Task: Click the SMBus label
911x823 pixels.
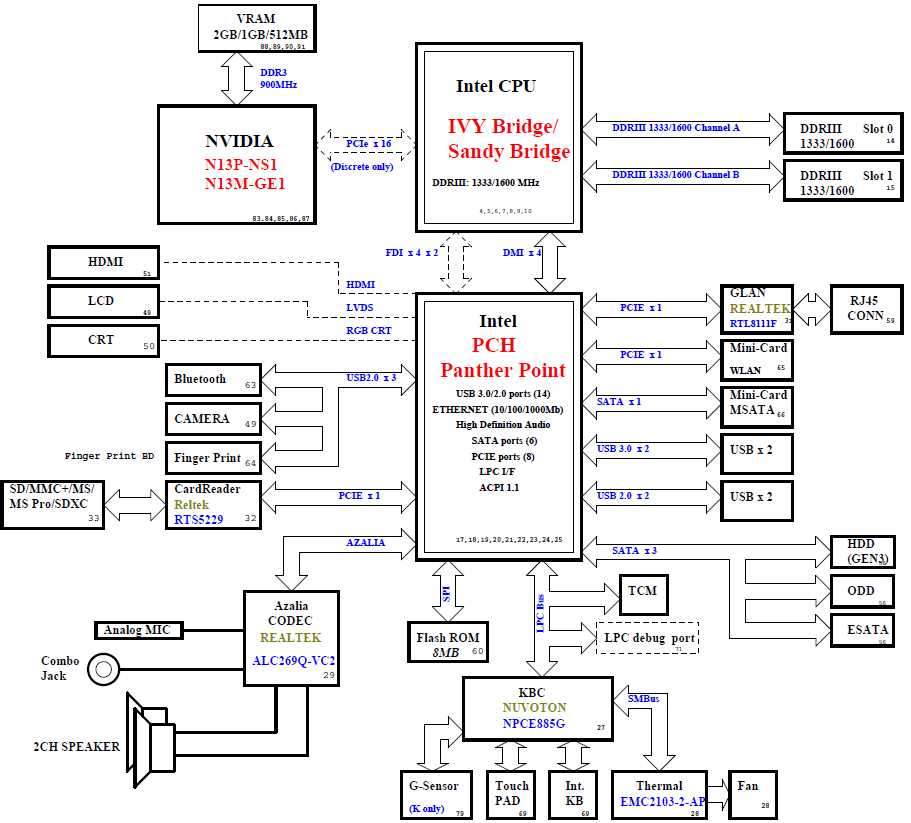Action: tap(643, 699)
